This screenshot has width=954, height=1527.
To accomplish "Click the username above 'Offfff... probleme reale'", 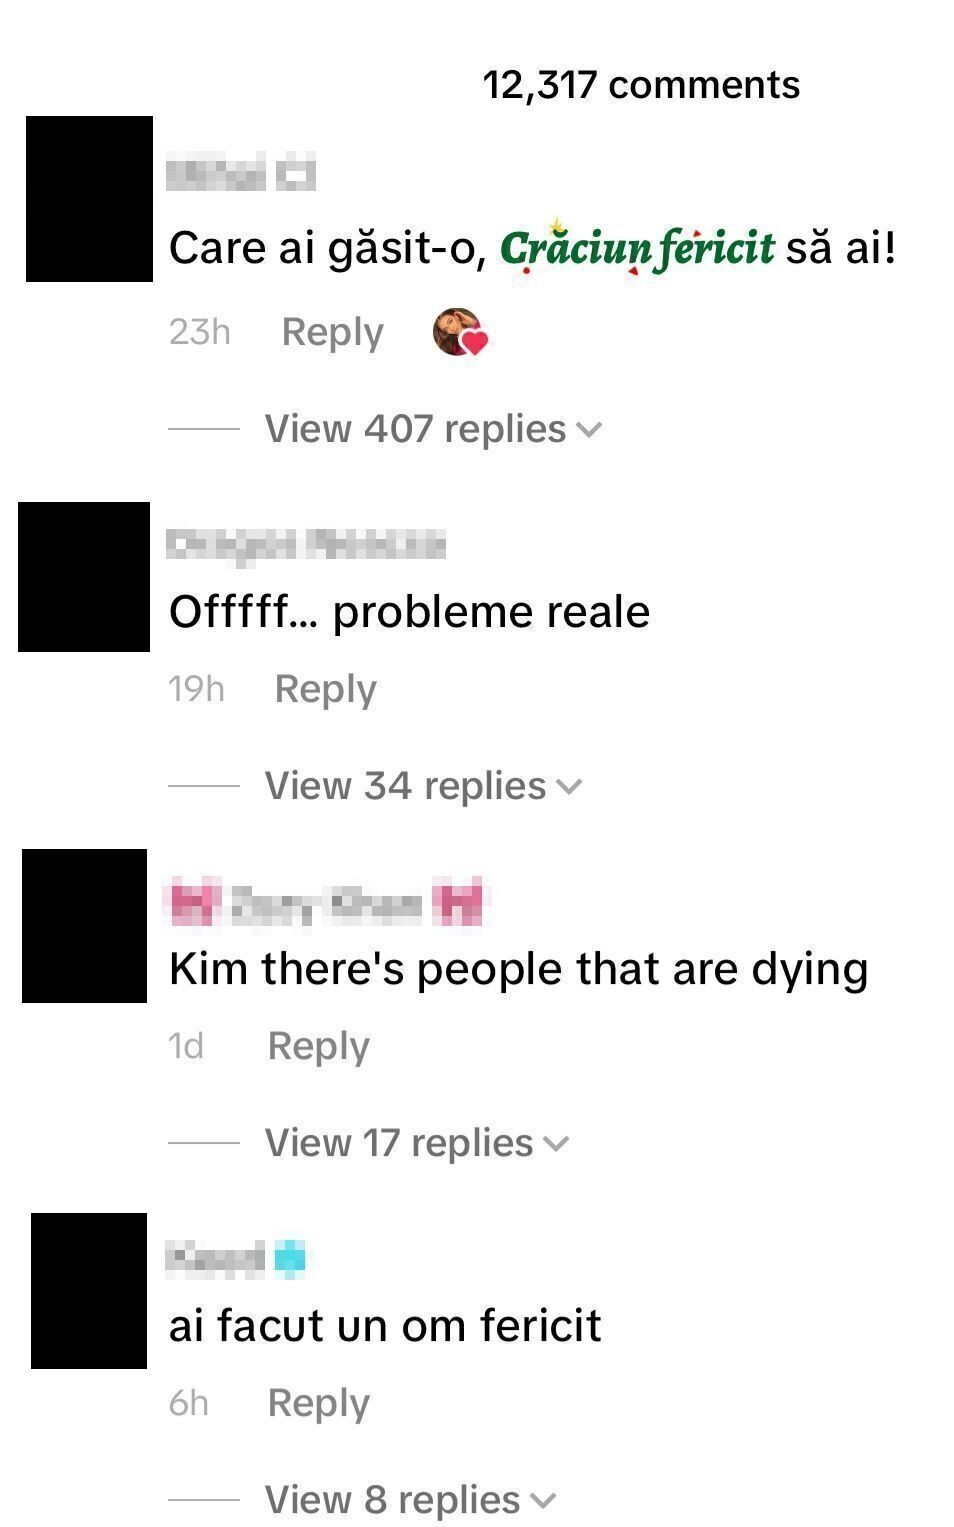I will click(x=306, y=544).
